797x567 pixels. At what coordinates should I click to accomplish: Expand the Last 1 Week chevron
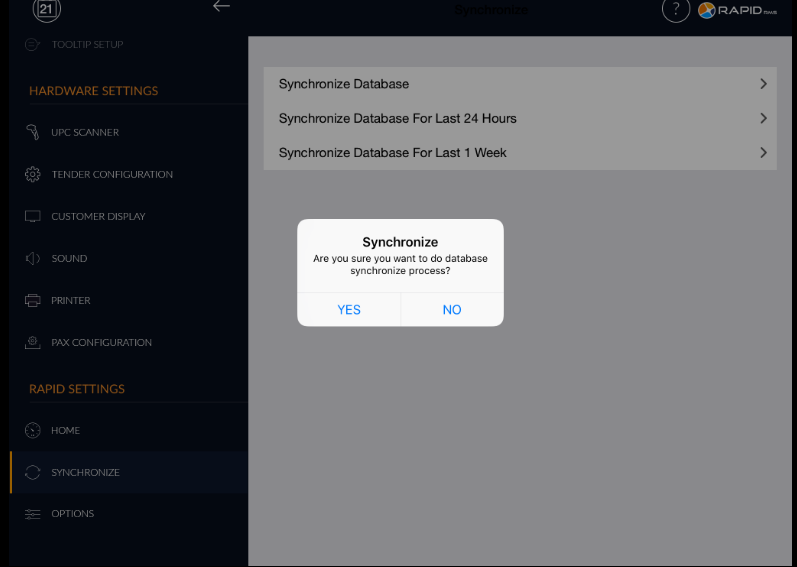[763, 153]
